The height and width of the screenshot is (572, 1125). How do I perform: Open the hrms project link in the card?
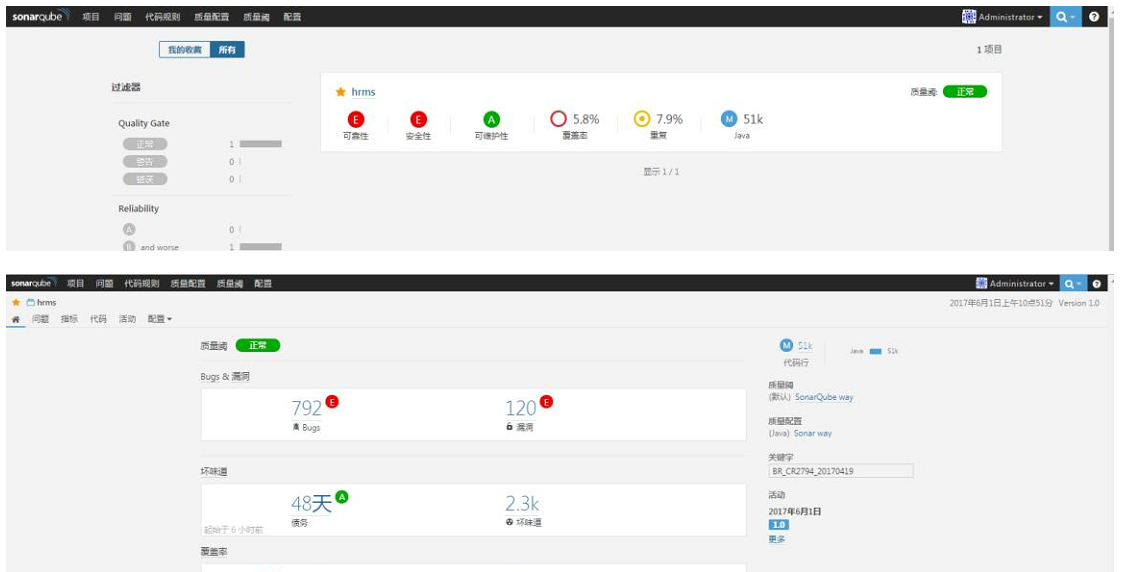coord(363,92)
